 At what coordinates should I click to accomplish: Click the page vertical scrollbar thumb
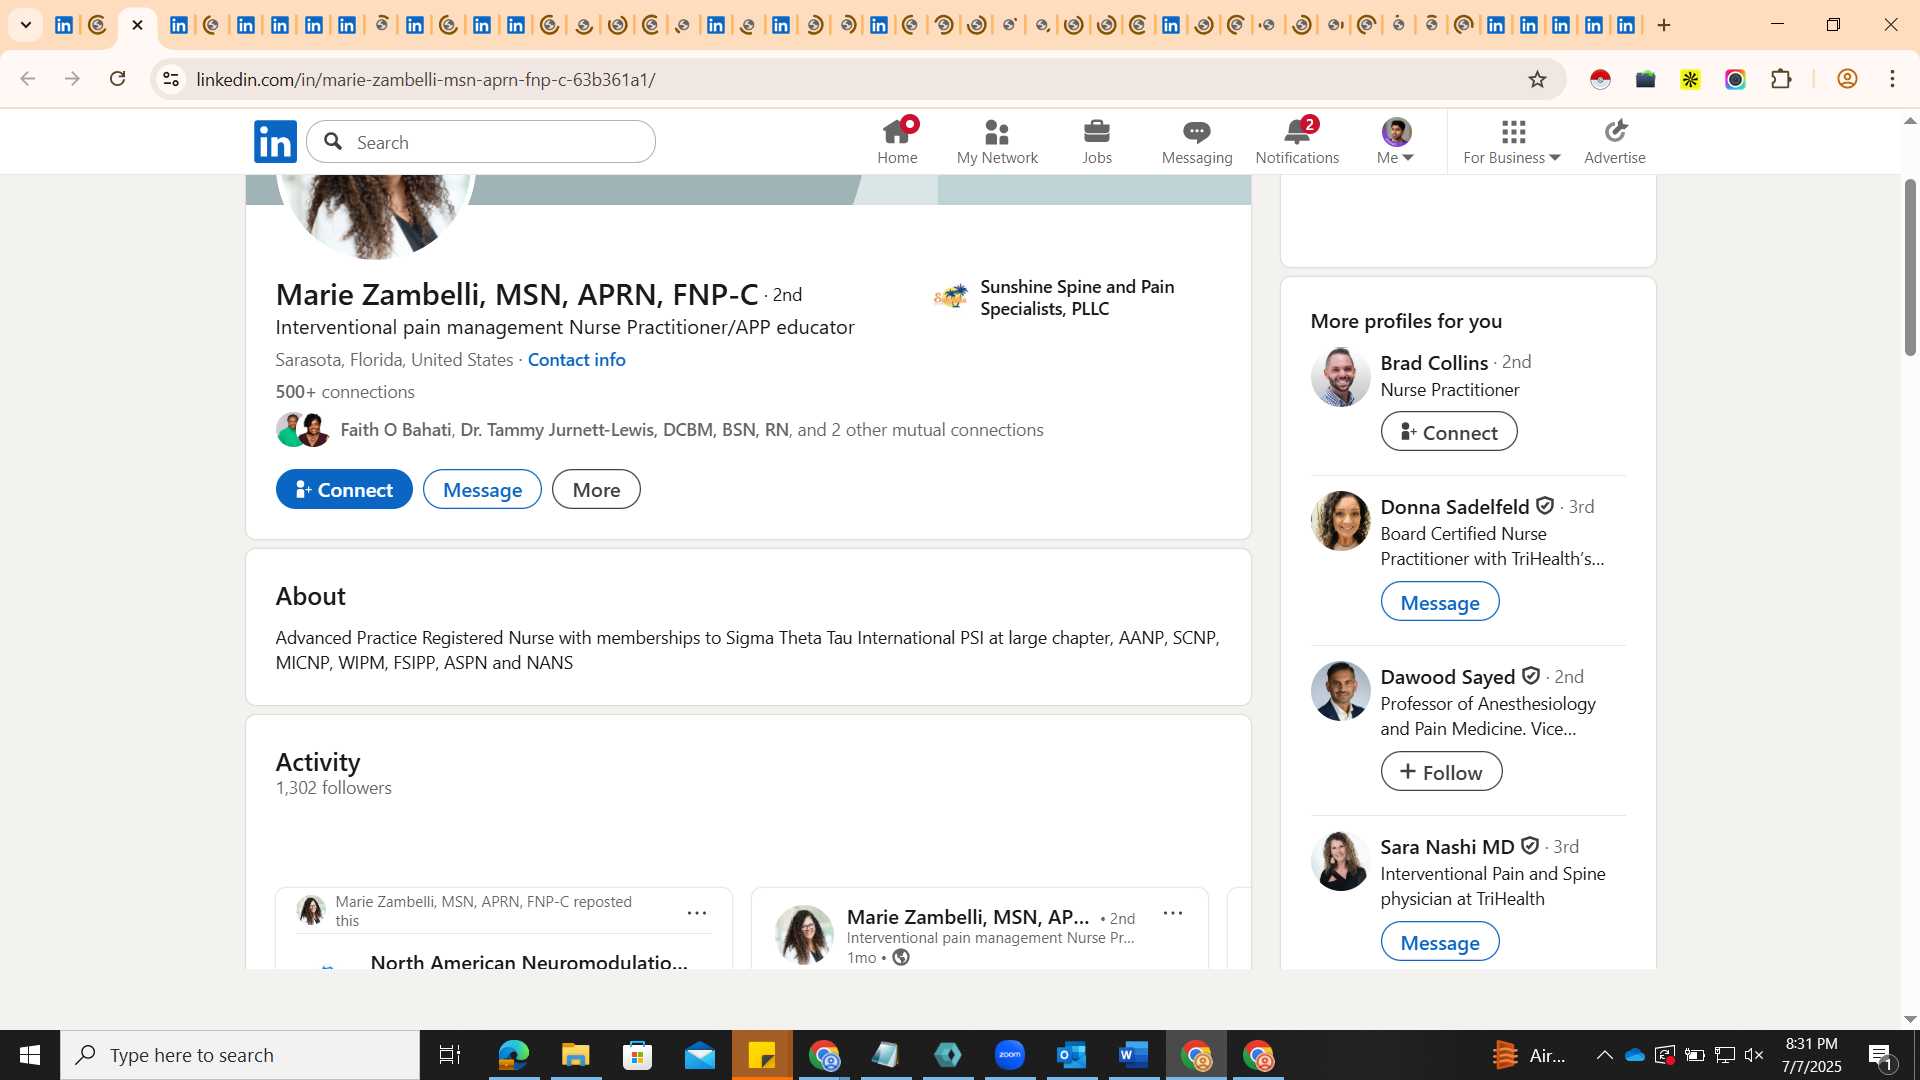click(x=1910, y=268)
